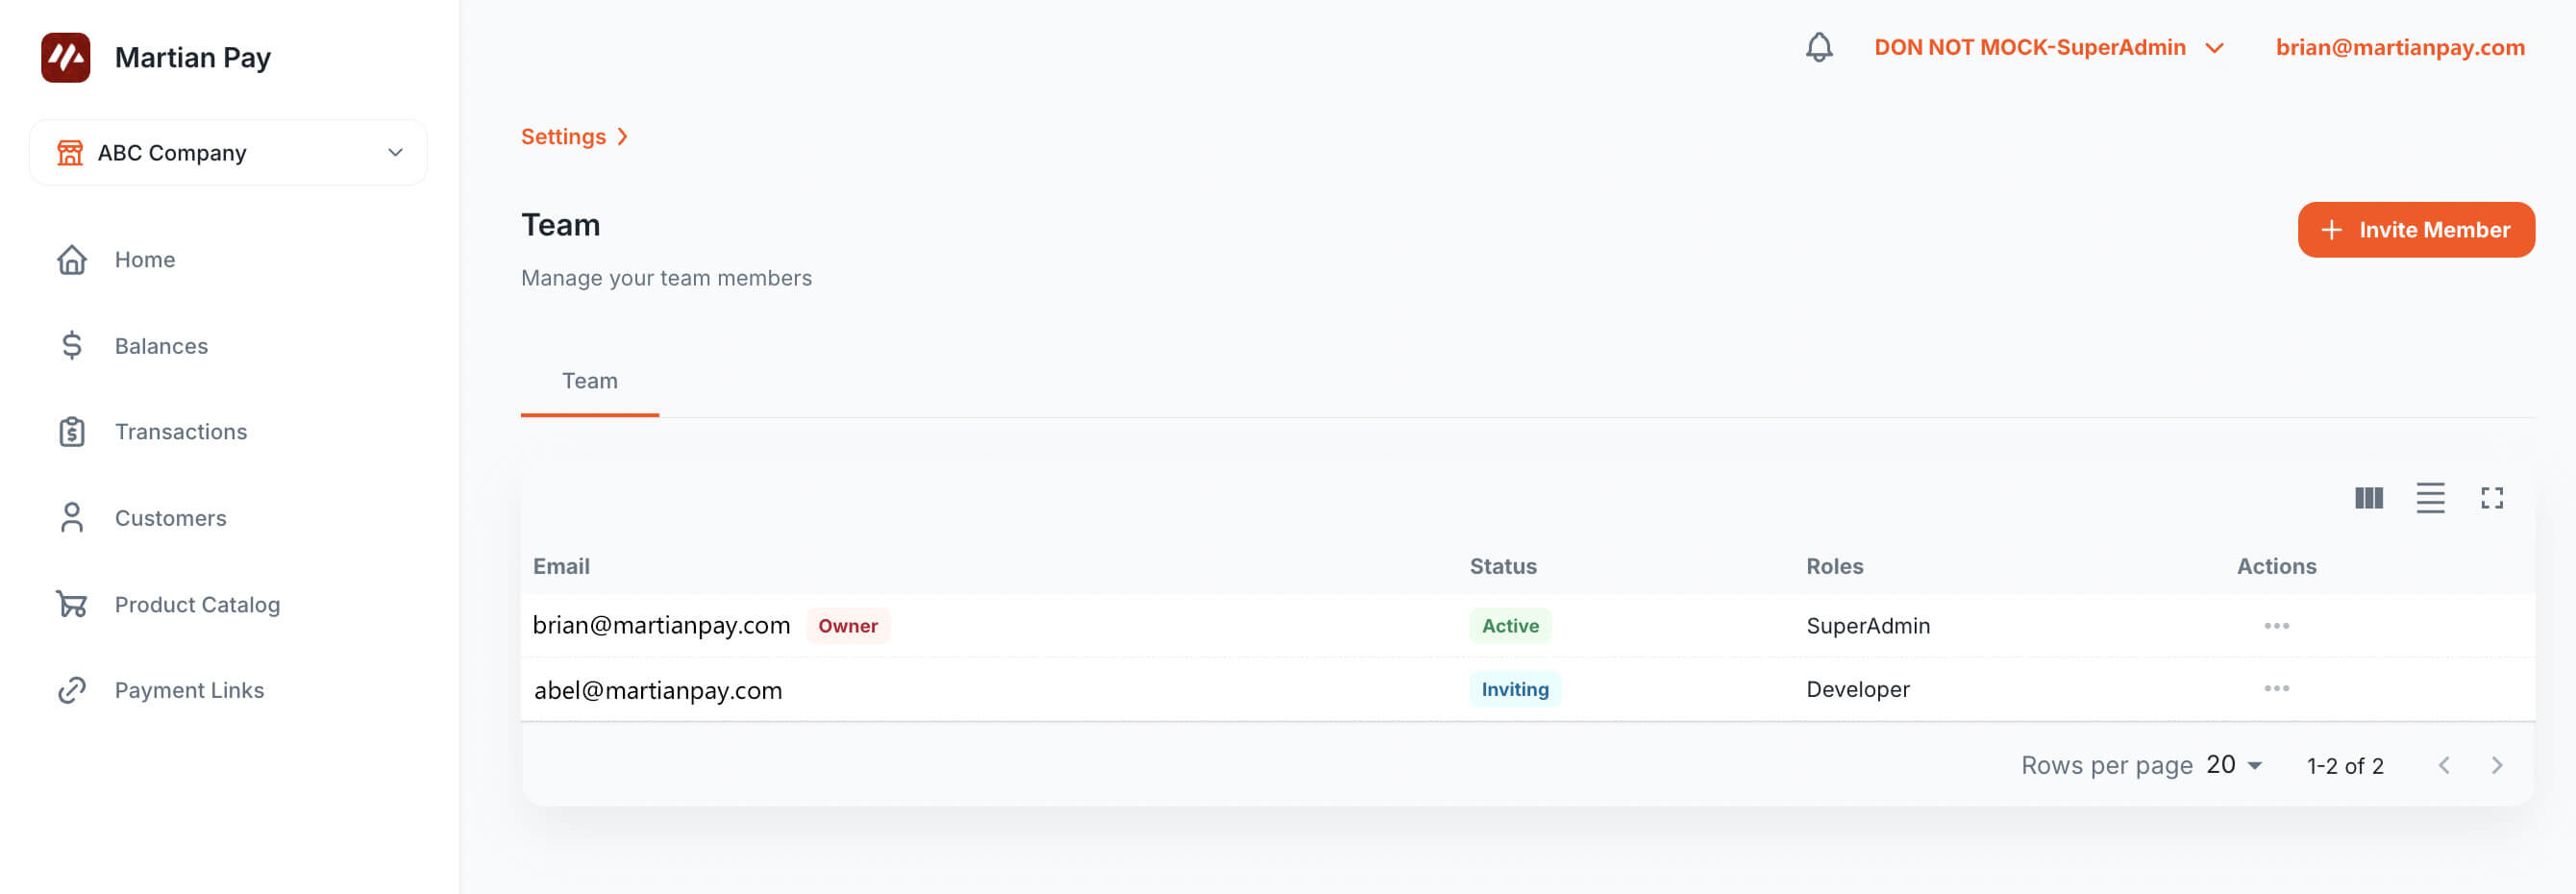Open the show/hide columns icon
2576x894 pixels.
[2368, 498]
